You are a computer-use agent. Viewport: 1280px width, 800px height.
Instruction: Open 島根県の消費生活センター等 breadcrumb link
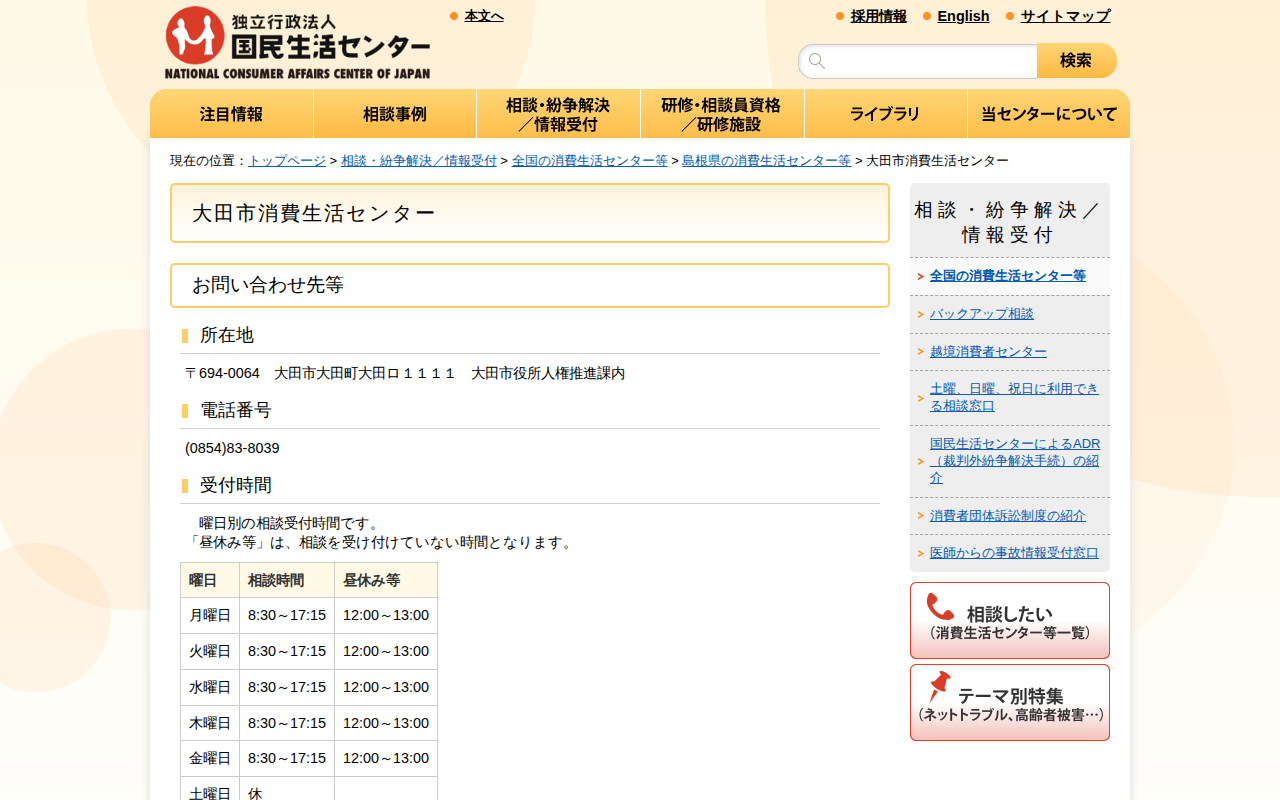[766, 161]
